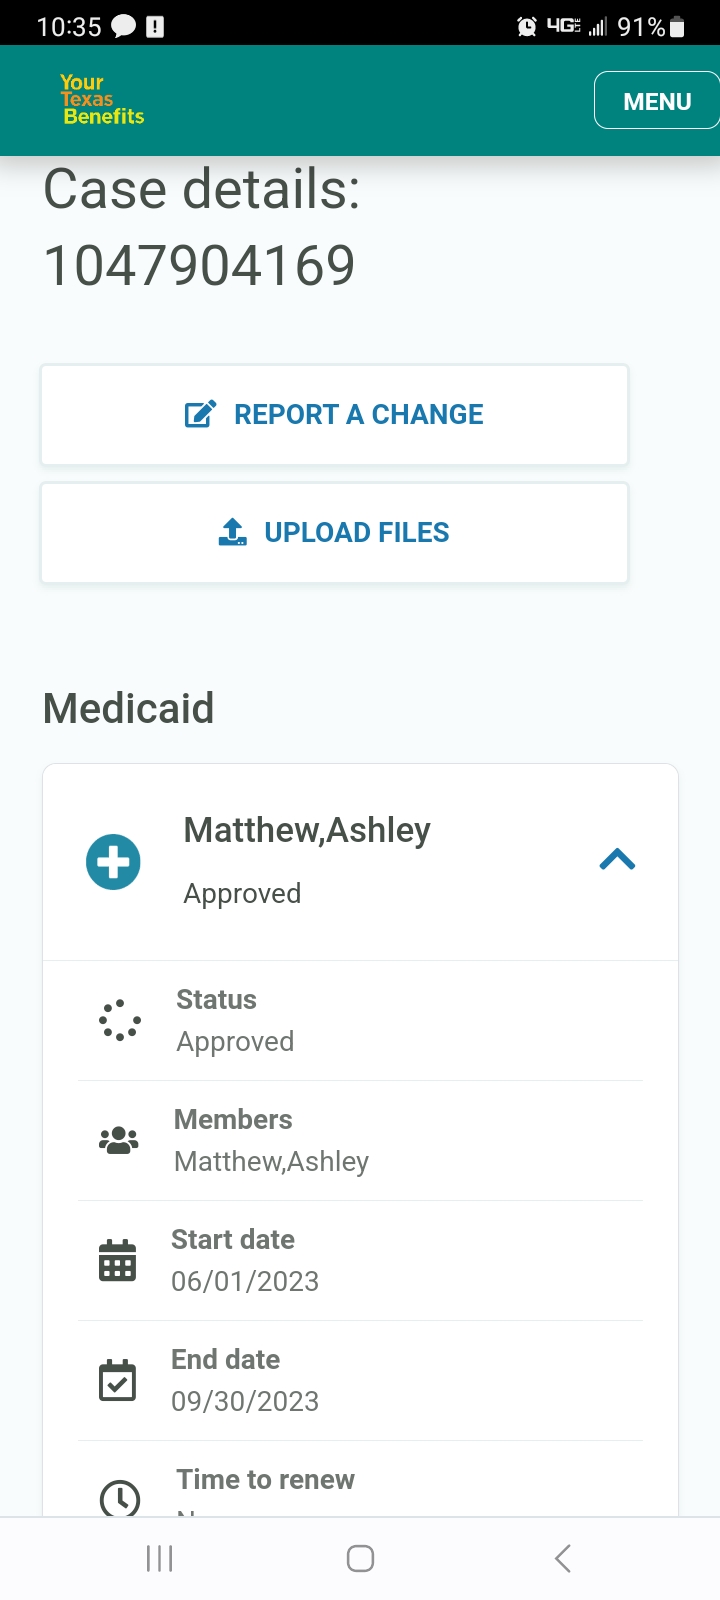The width and height of the screenshot is (720, 1600).
Task: Click the Upload Files button
Action: (x=334, y=533)
